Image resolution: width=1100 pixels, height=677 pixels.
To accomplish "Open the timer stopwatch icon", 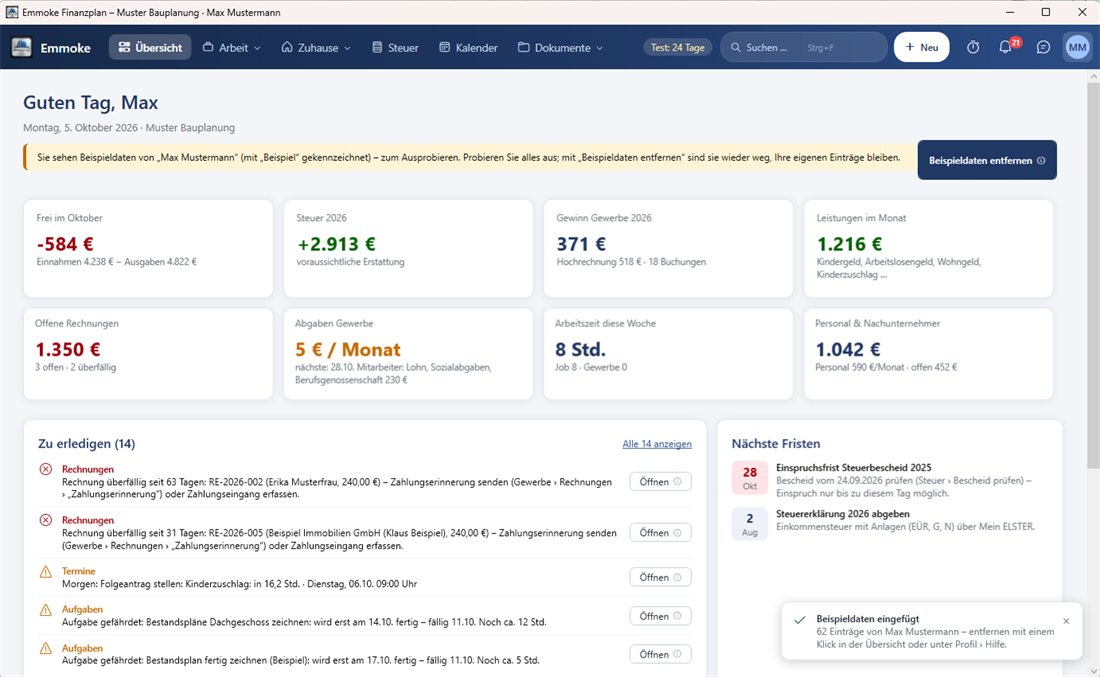I will click(973, 47).
